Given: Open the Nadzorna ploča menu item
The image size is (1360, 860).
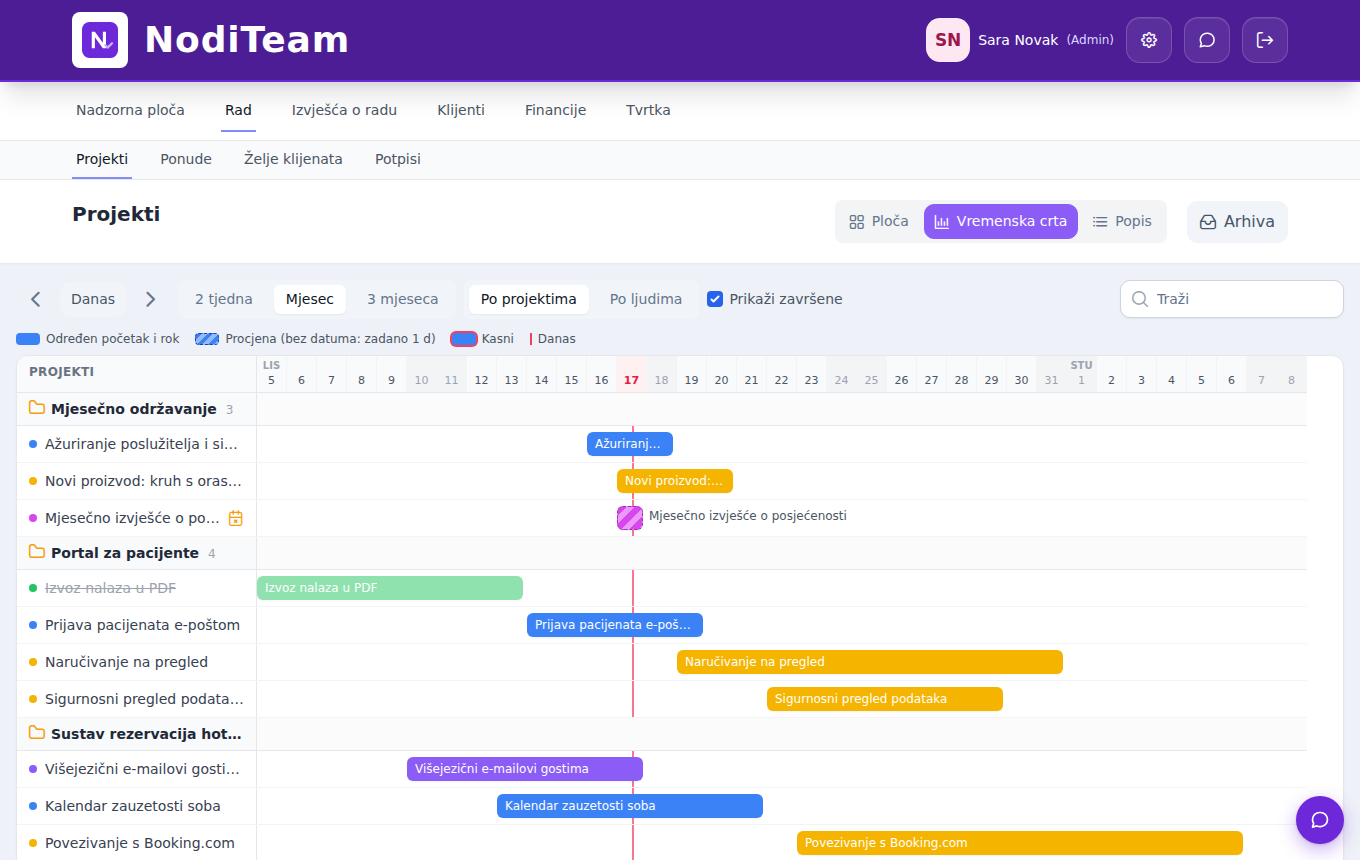Looking at the screenshot, I should [x=130, y=110].
